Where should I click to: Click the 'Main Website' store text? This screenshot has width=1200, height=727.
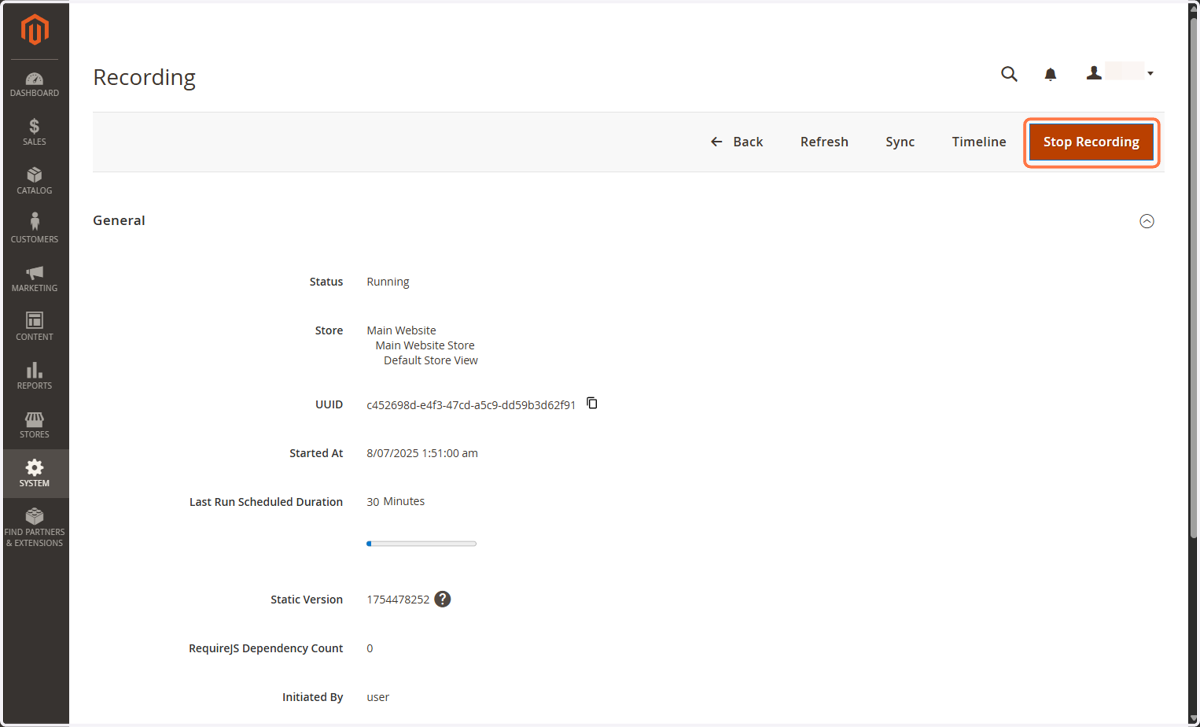(401, 330)
